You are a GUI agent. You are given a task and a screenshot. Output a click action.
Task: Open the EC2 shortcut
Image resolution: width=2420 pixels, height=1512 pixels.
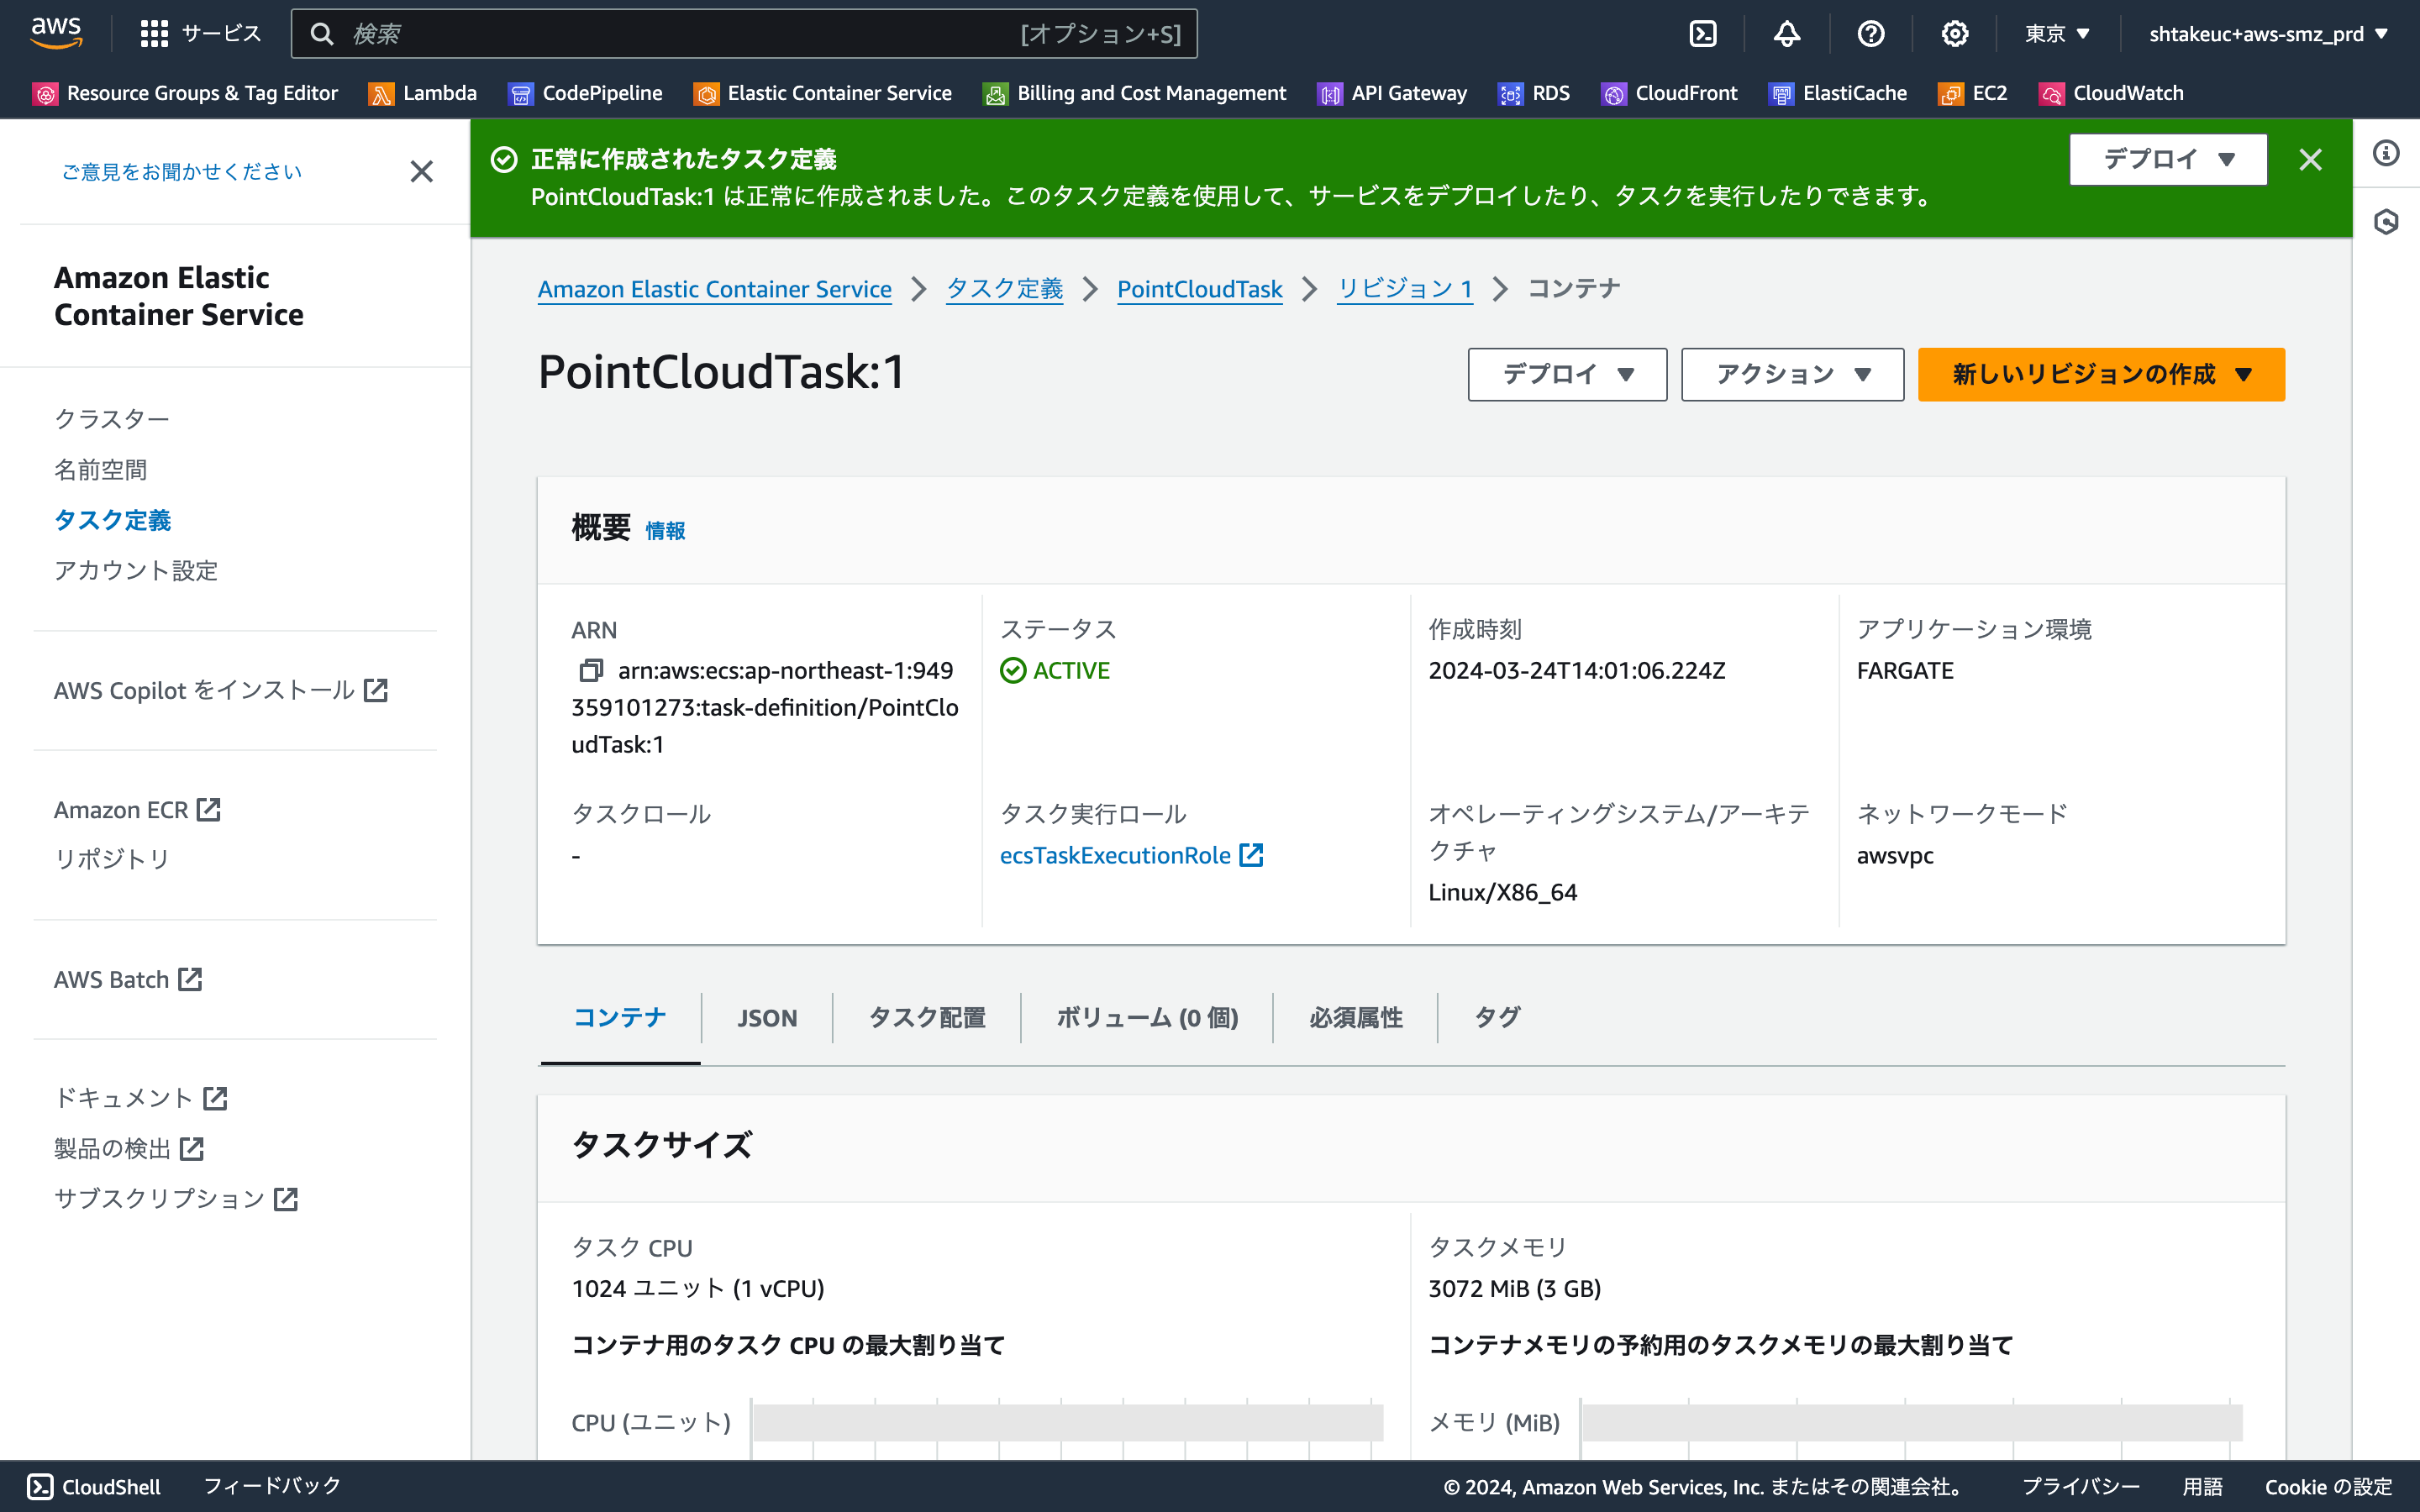coord(1973,93)
